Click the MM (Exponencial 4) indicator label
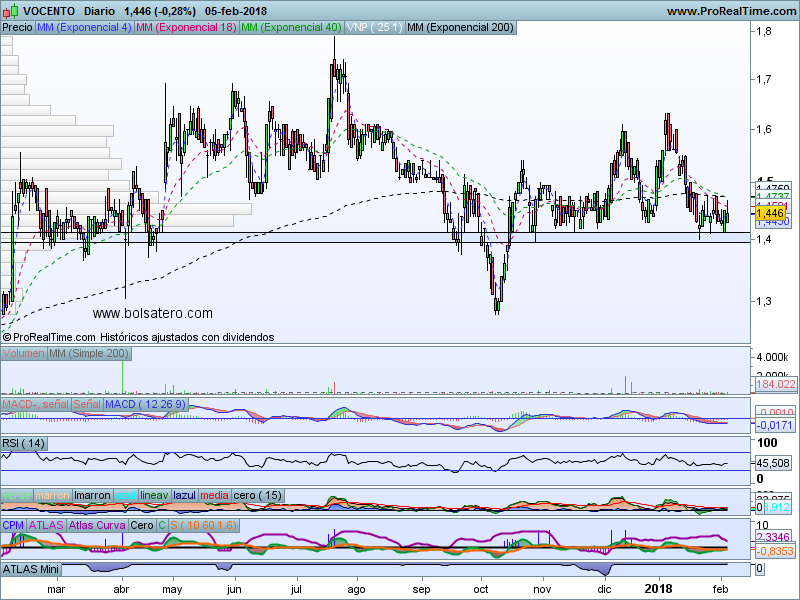Screen dimensions: 800x600 point(83,28)
